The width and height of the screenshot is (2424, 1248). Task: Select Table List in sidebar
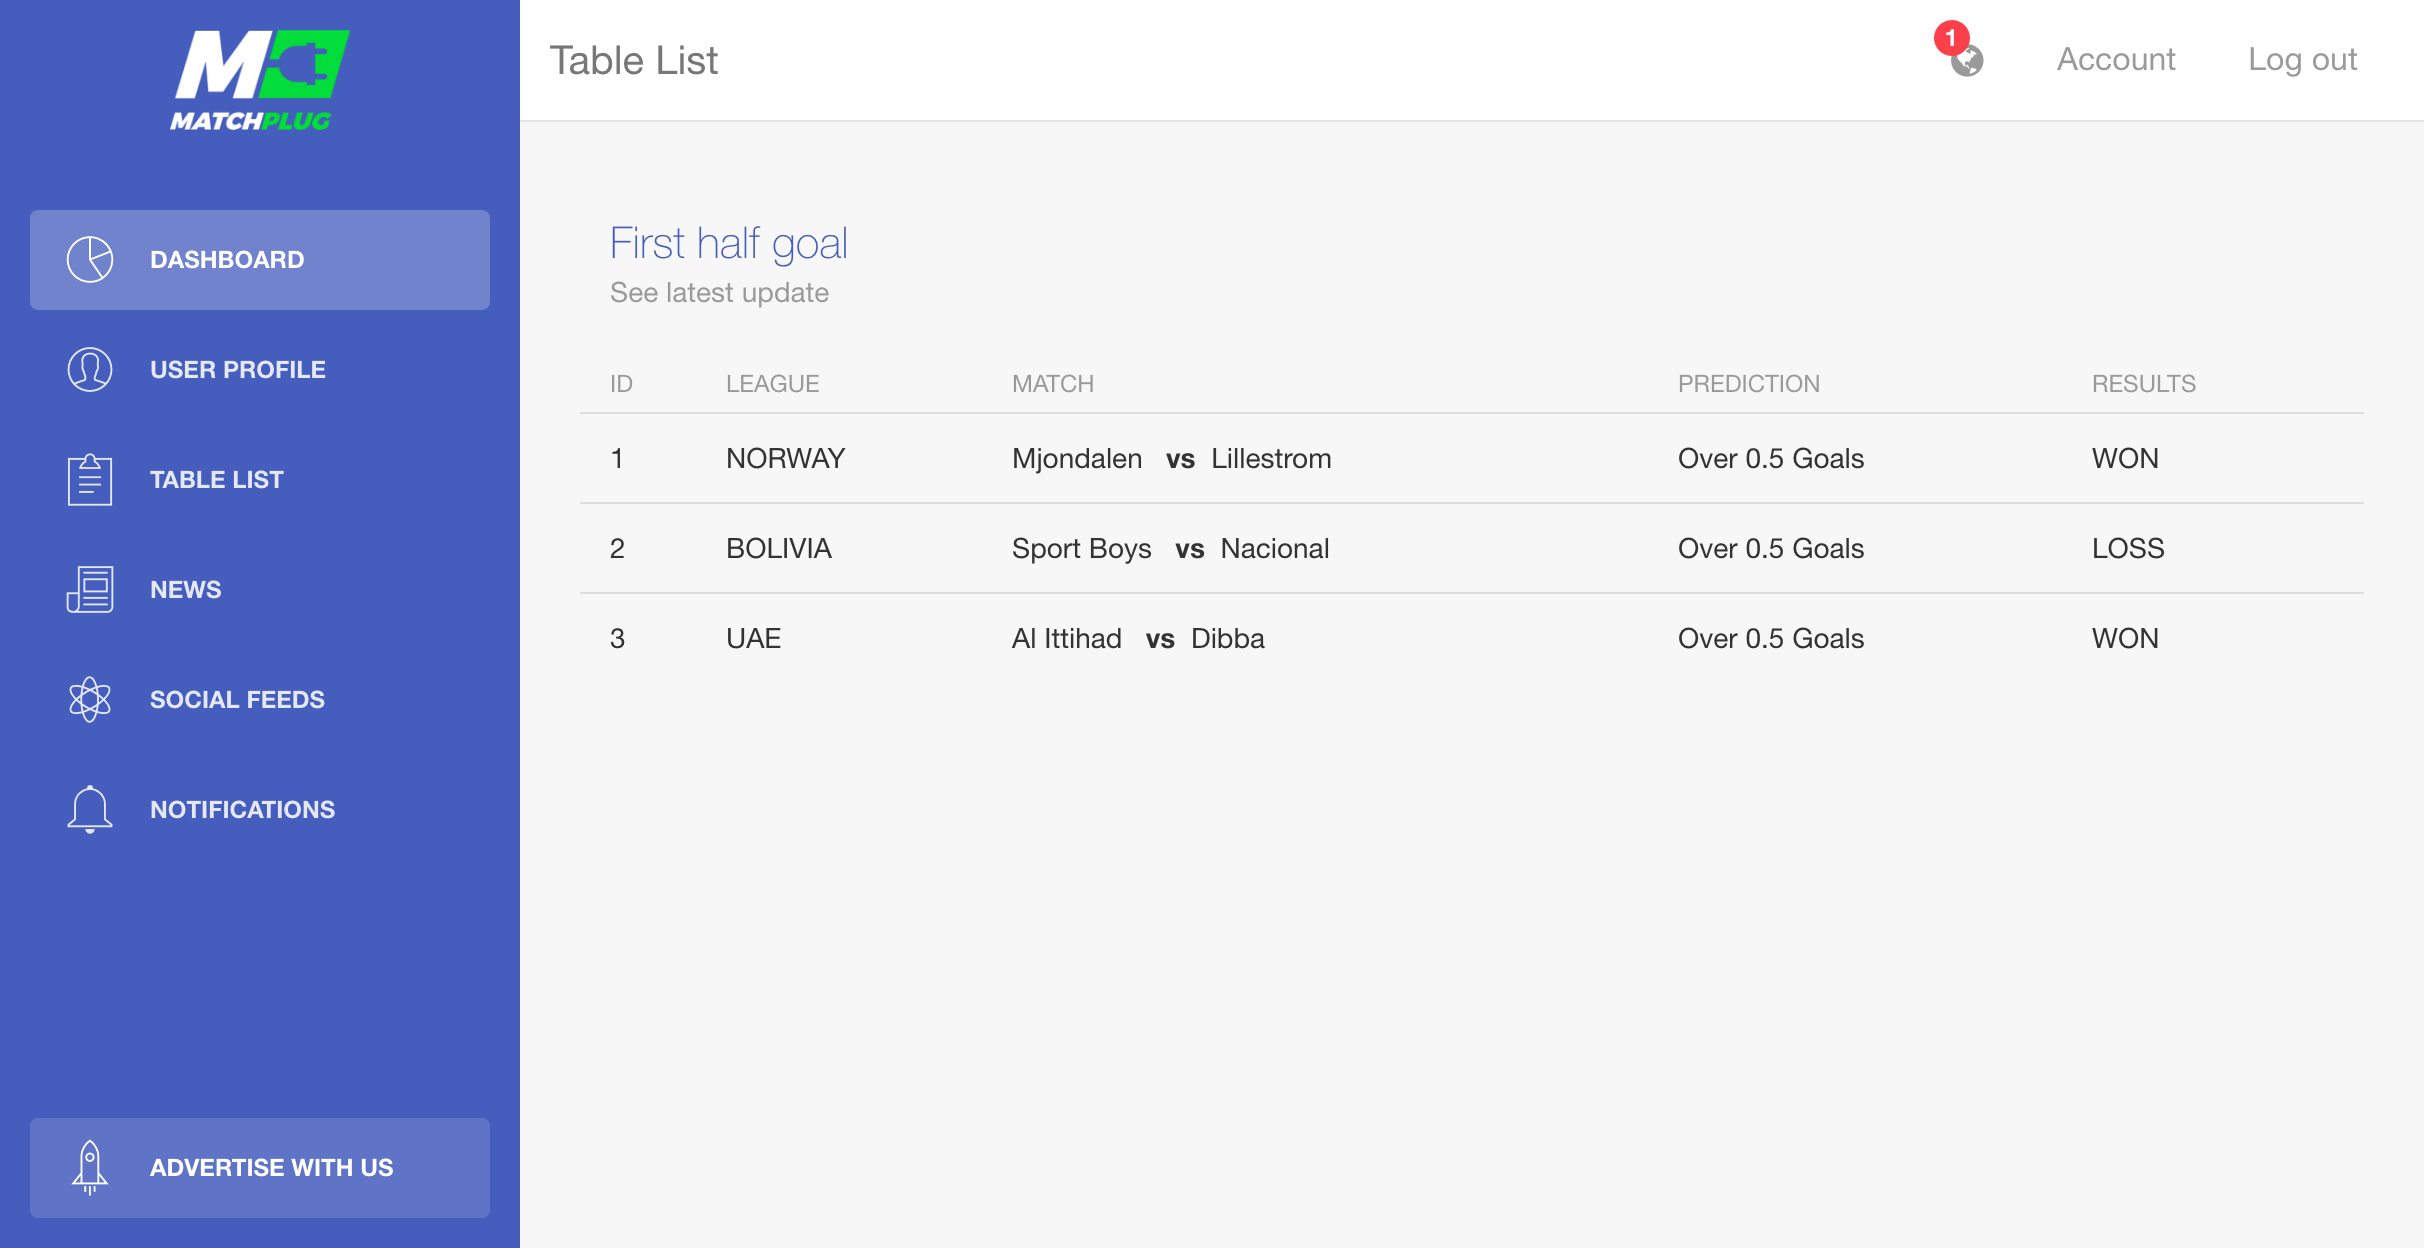[260, 480]
